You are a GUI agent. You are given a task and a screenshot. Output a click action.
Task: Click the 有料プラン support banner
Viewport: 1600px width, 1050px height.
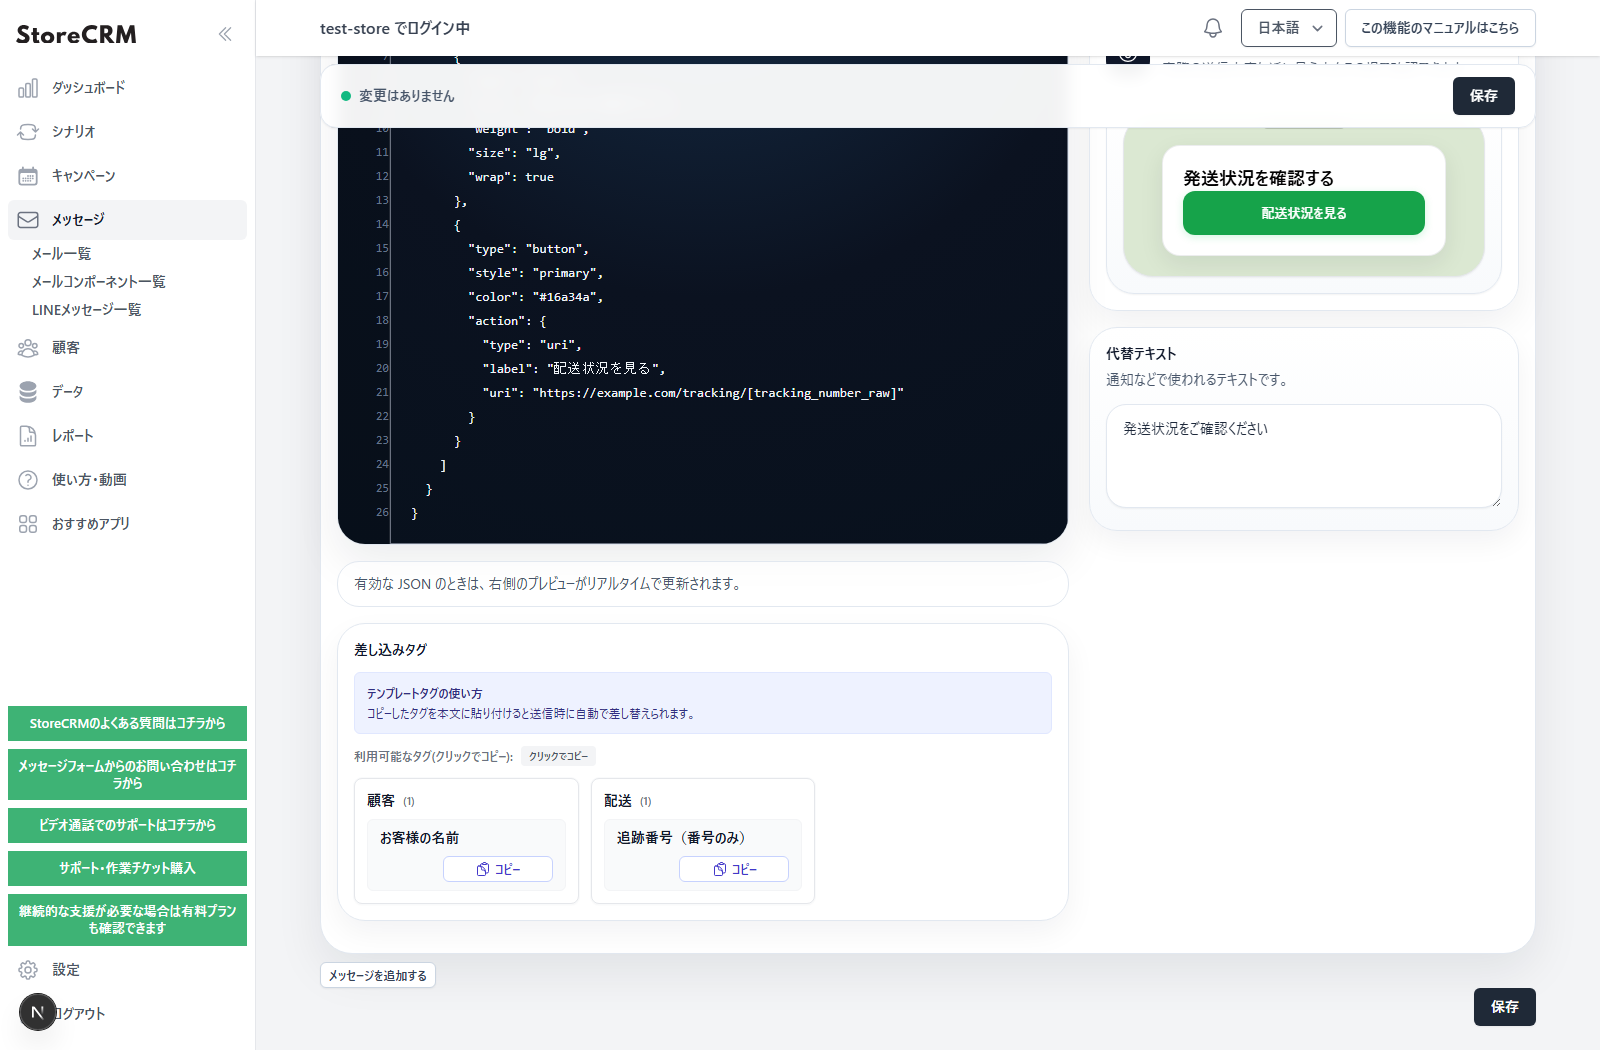(x=127, y=920)
